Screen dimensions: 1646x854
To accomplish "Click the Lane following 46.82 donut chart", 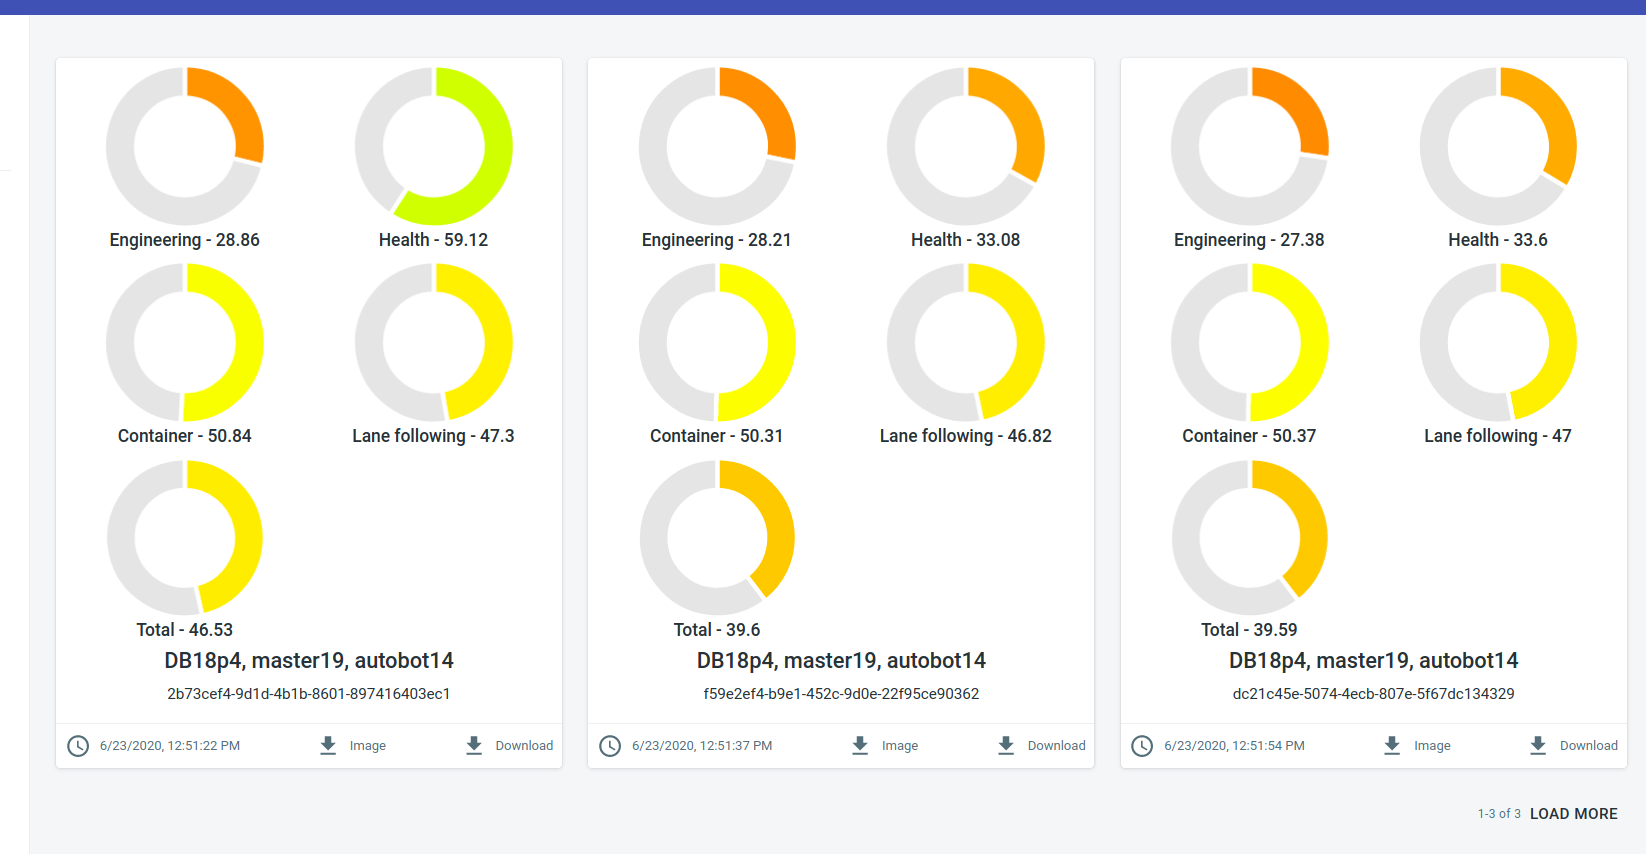I will pyautogui.click(x=966, y=342).
